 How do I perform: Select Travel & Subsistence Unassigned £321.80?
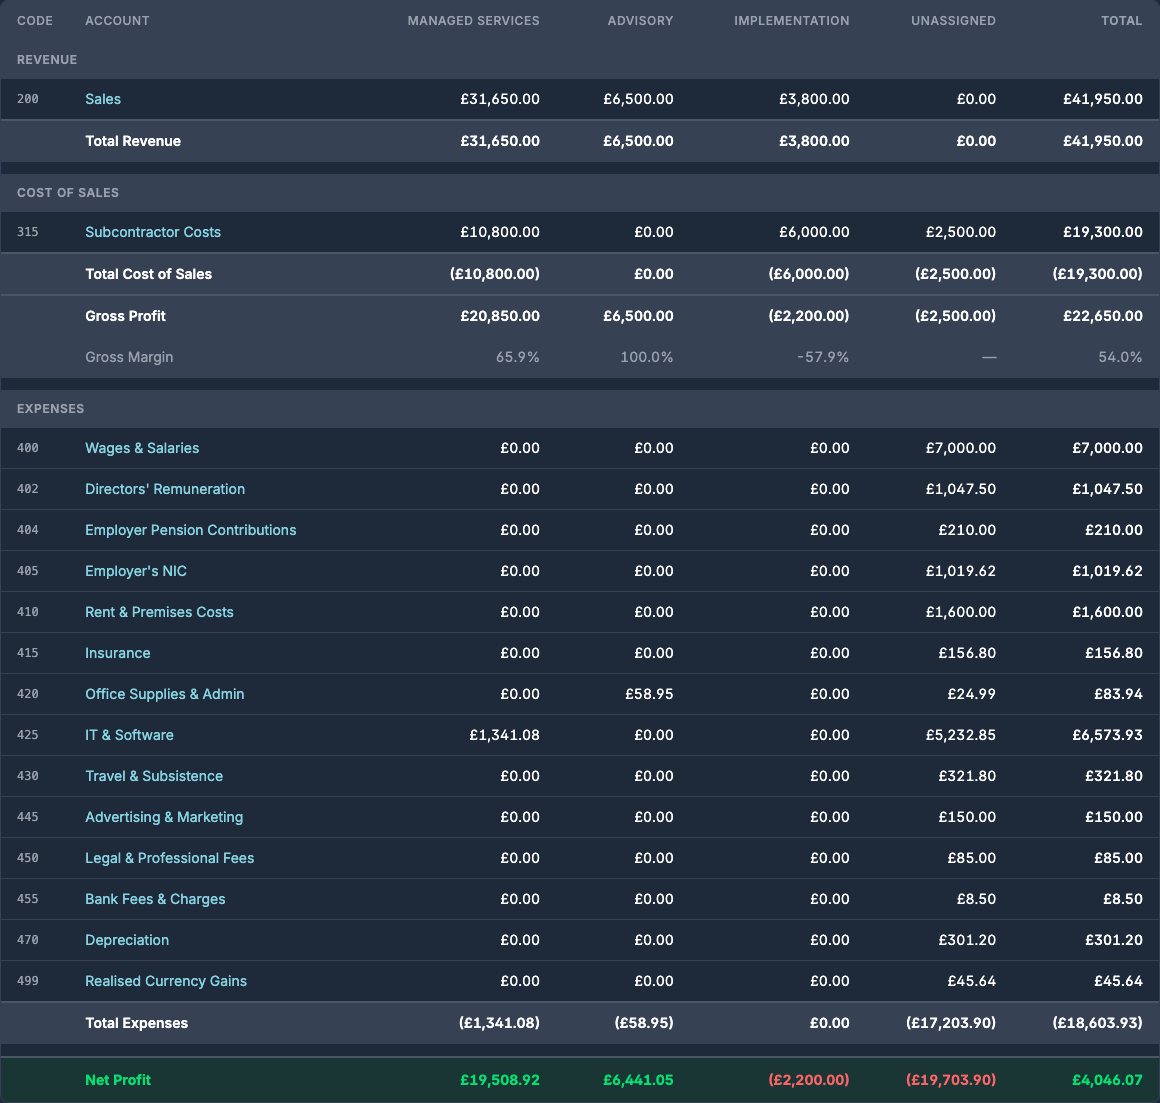(968, 776)
